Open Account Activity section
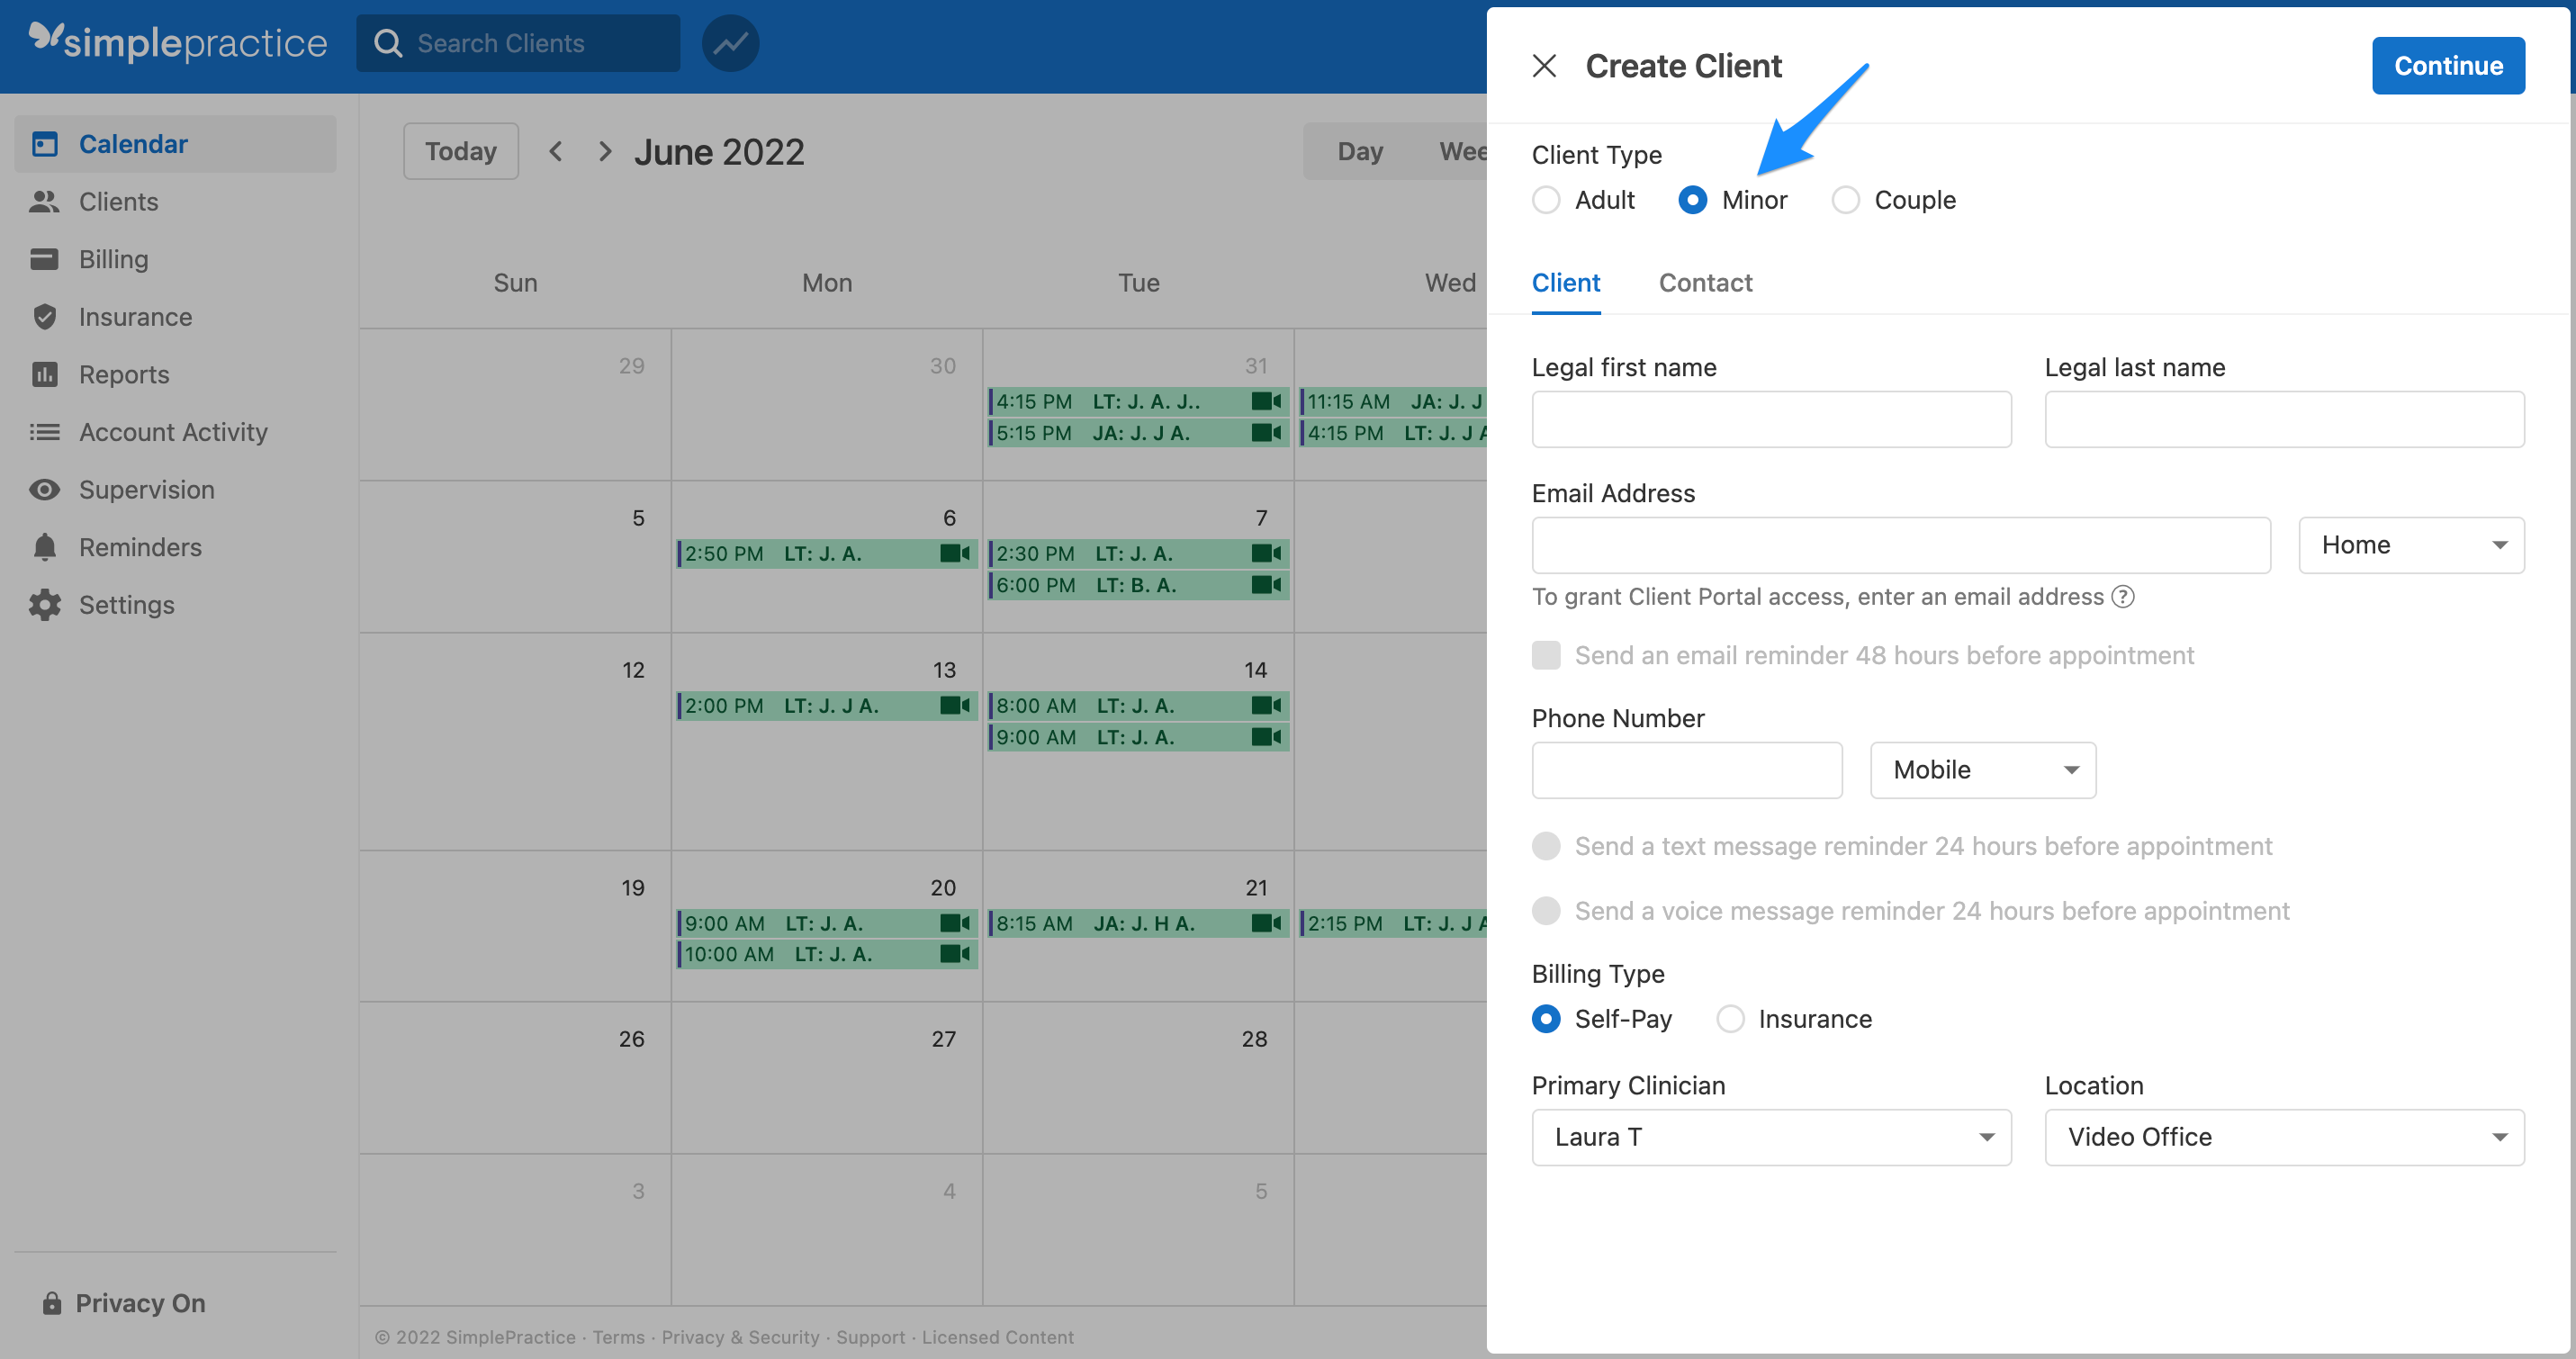This screenshot has width=2576, height=1359. click(x=172, y=431)
